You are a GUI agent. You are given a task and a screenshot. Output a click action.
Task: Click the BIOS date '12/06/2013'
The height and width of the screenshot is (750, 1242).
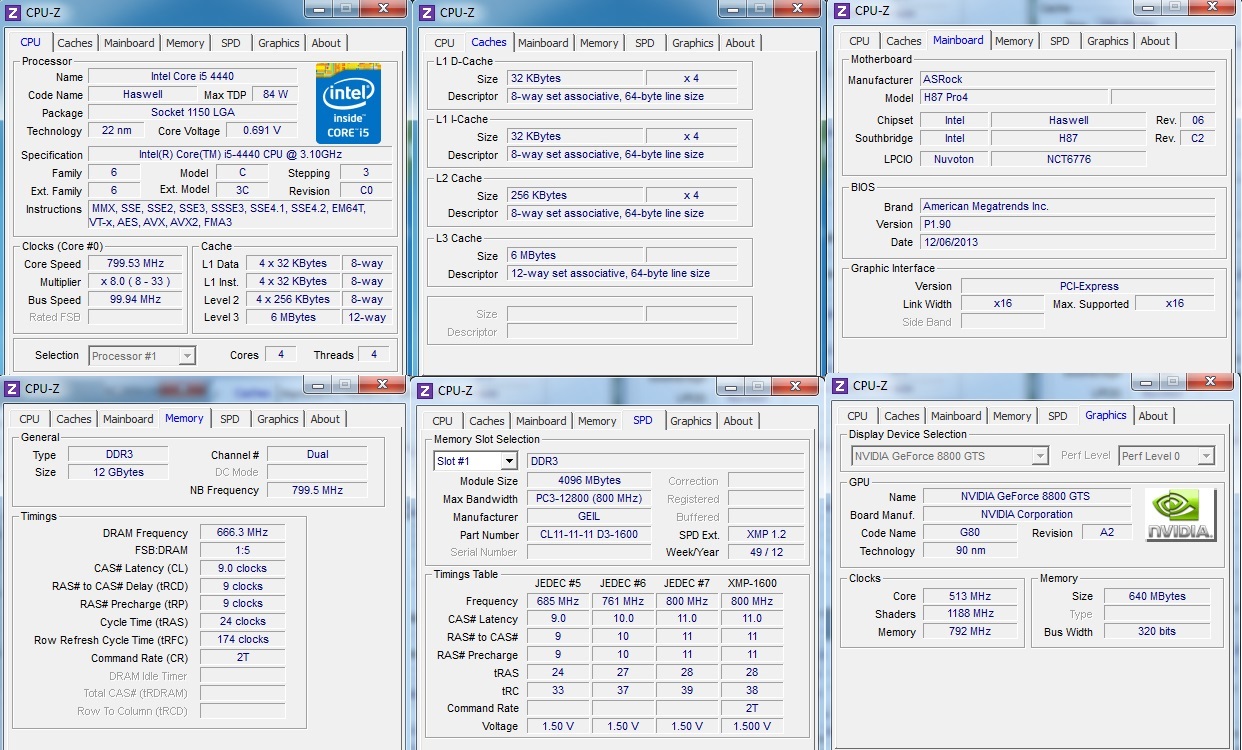1067,243
